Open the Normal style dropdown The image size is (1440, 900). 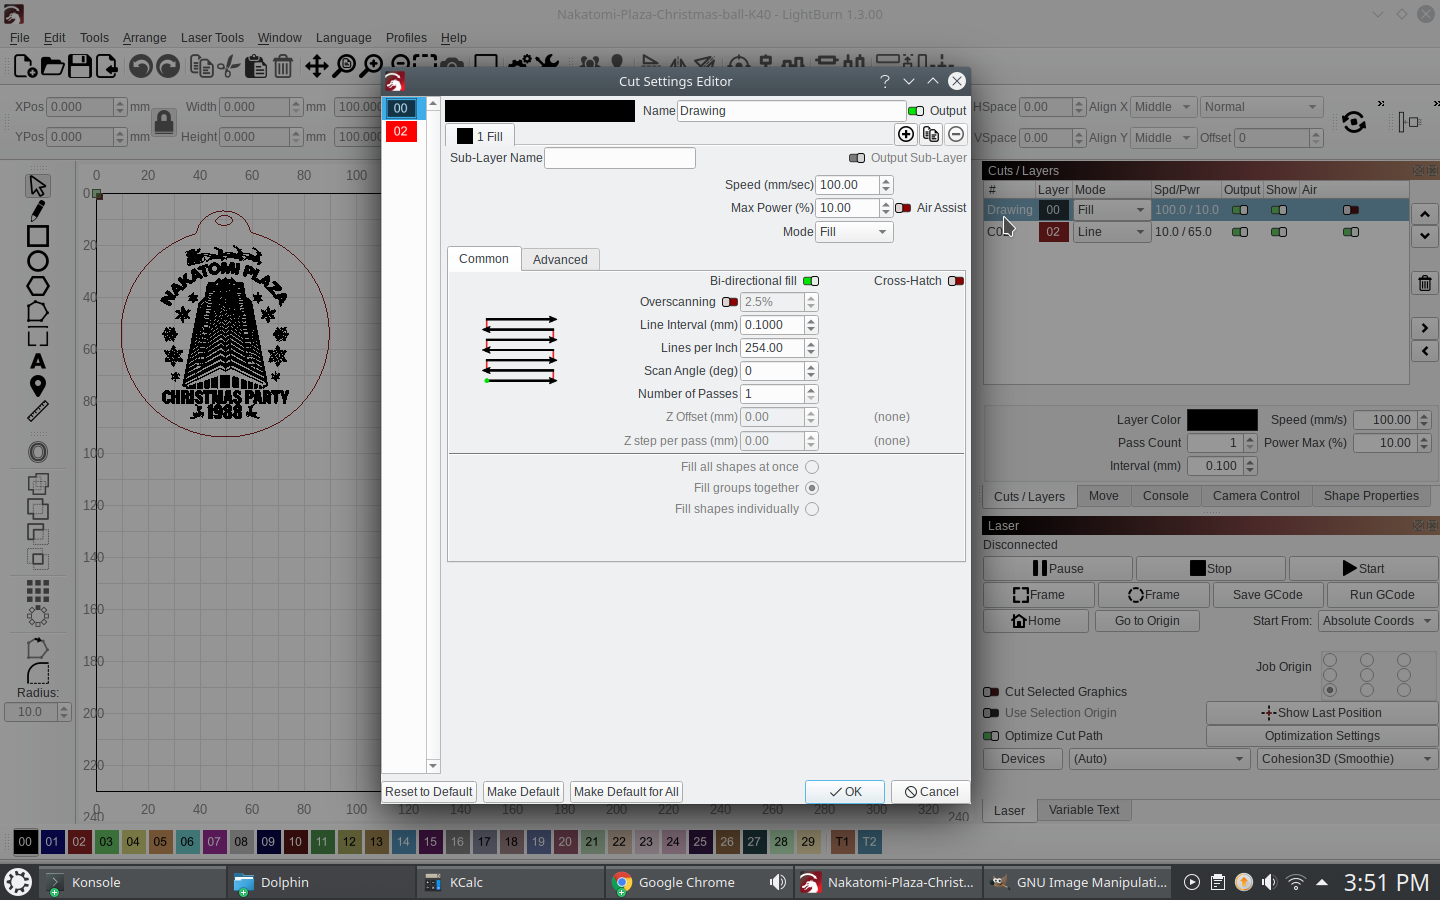tap(1262, 107)
